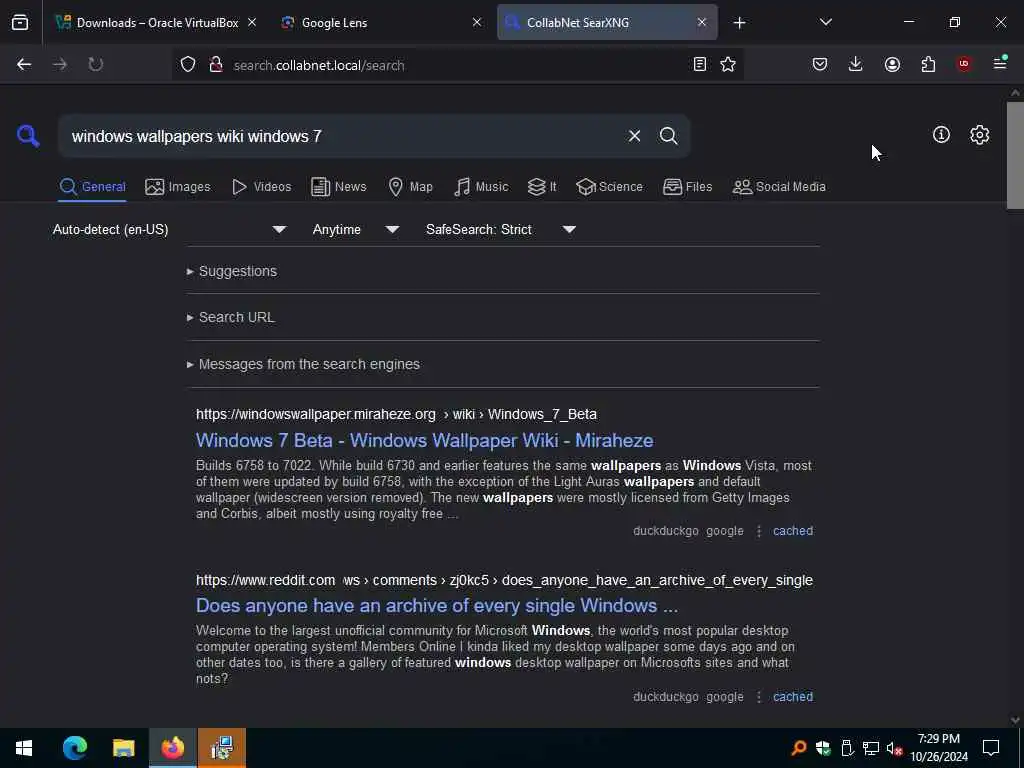Open the Extensions puzzle icon
The image size is (1024, 768).
(928, 64)
